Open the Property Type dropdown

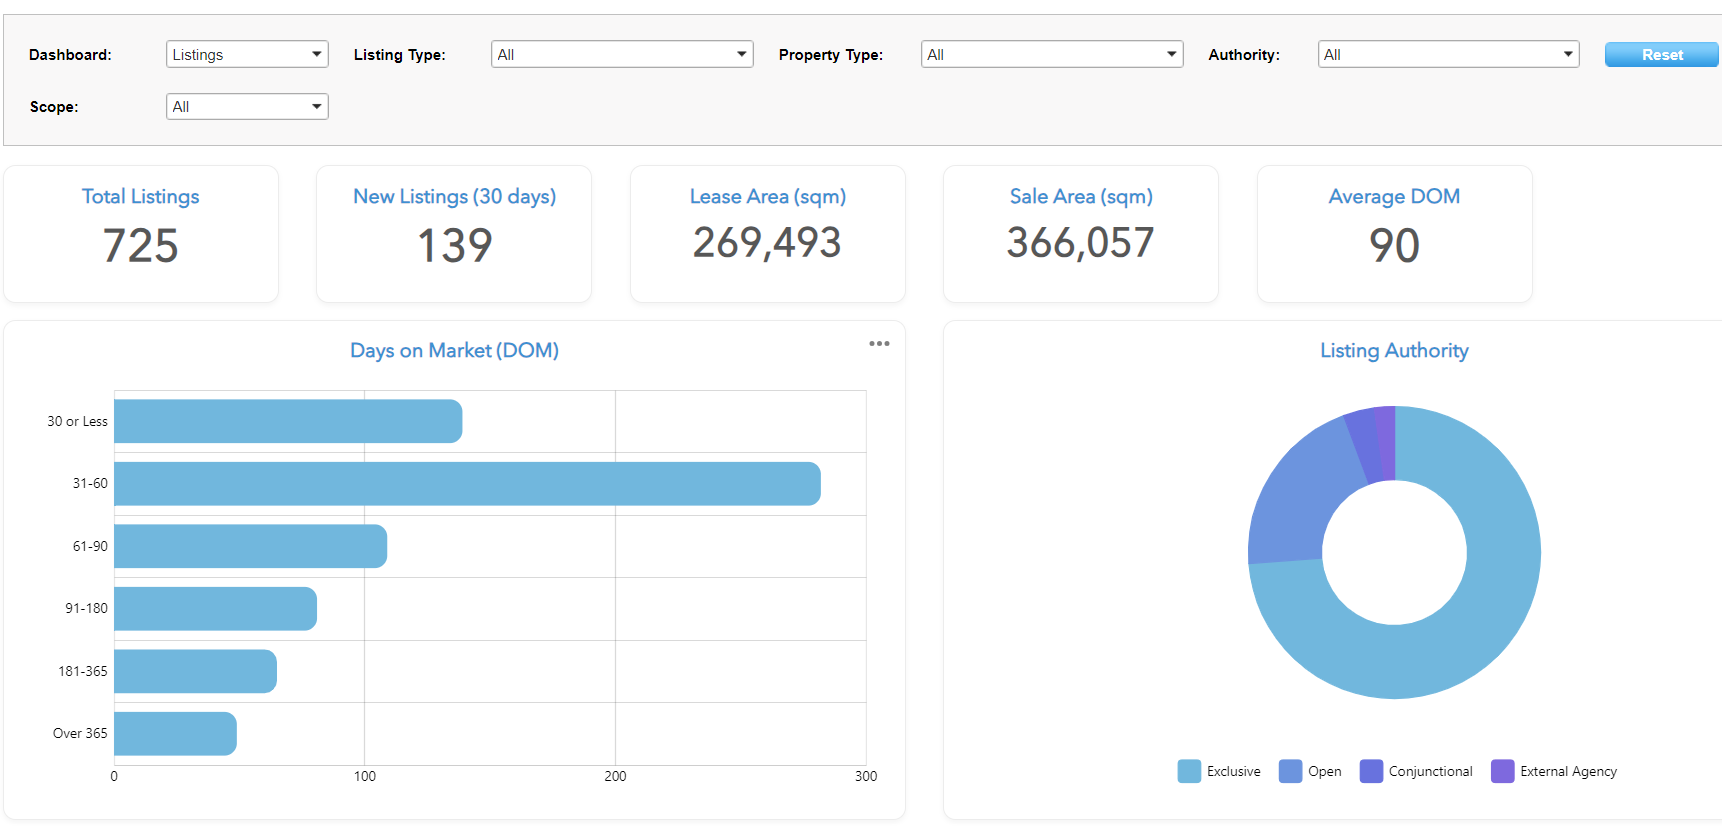tap(1051, 55)
